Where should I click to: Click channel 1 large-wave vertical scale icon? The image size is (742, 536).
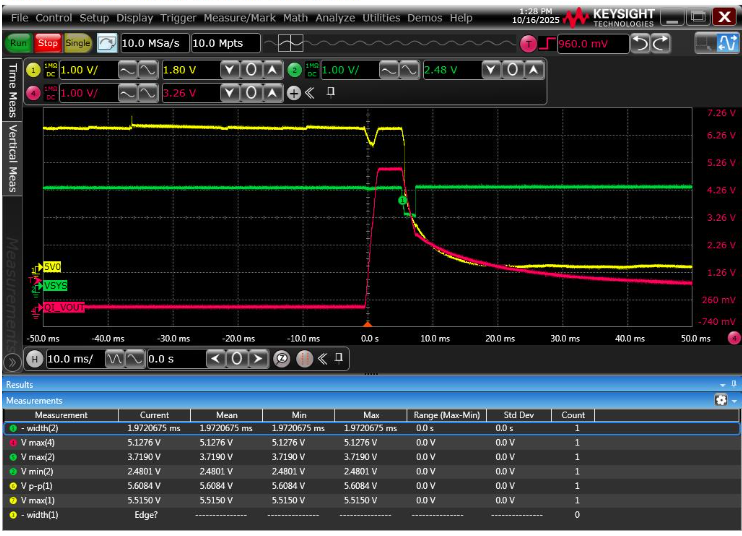pos(148,70)
